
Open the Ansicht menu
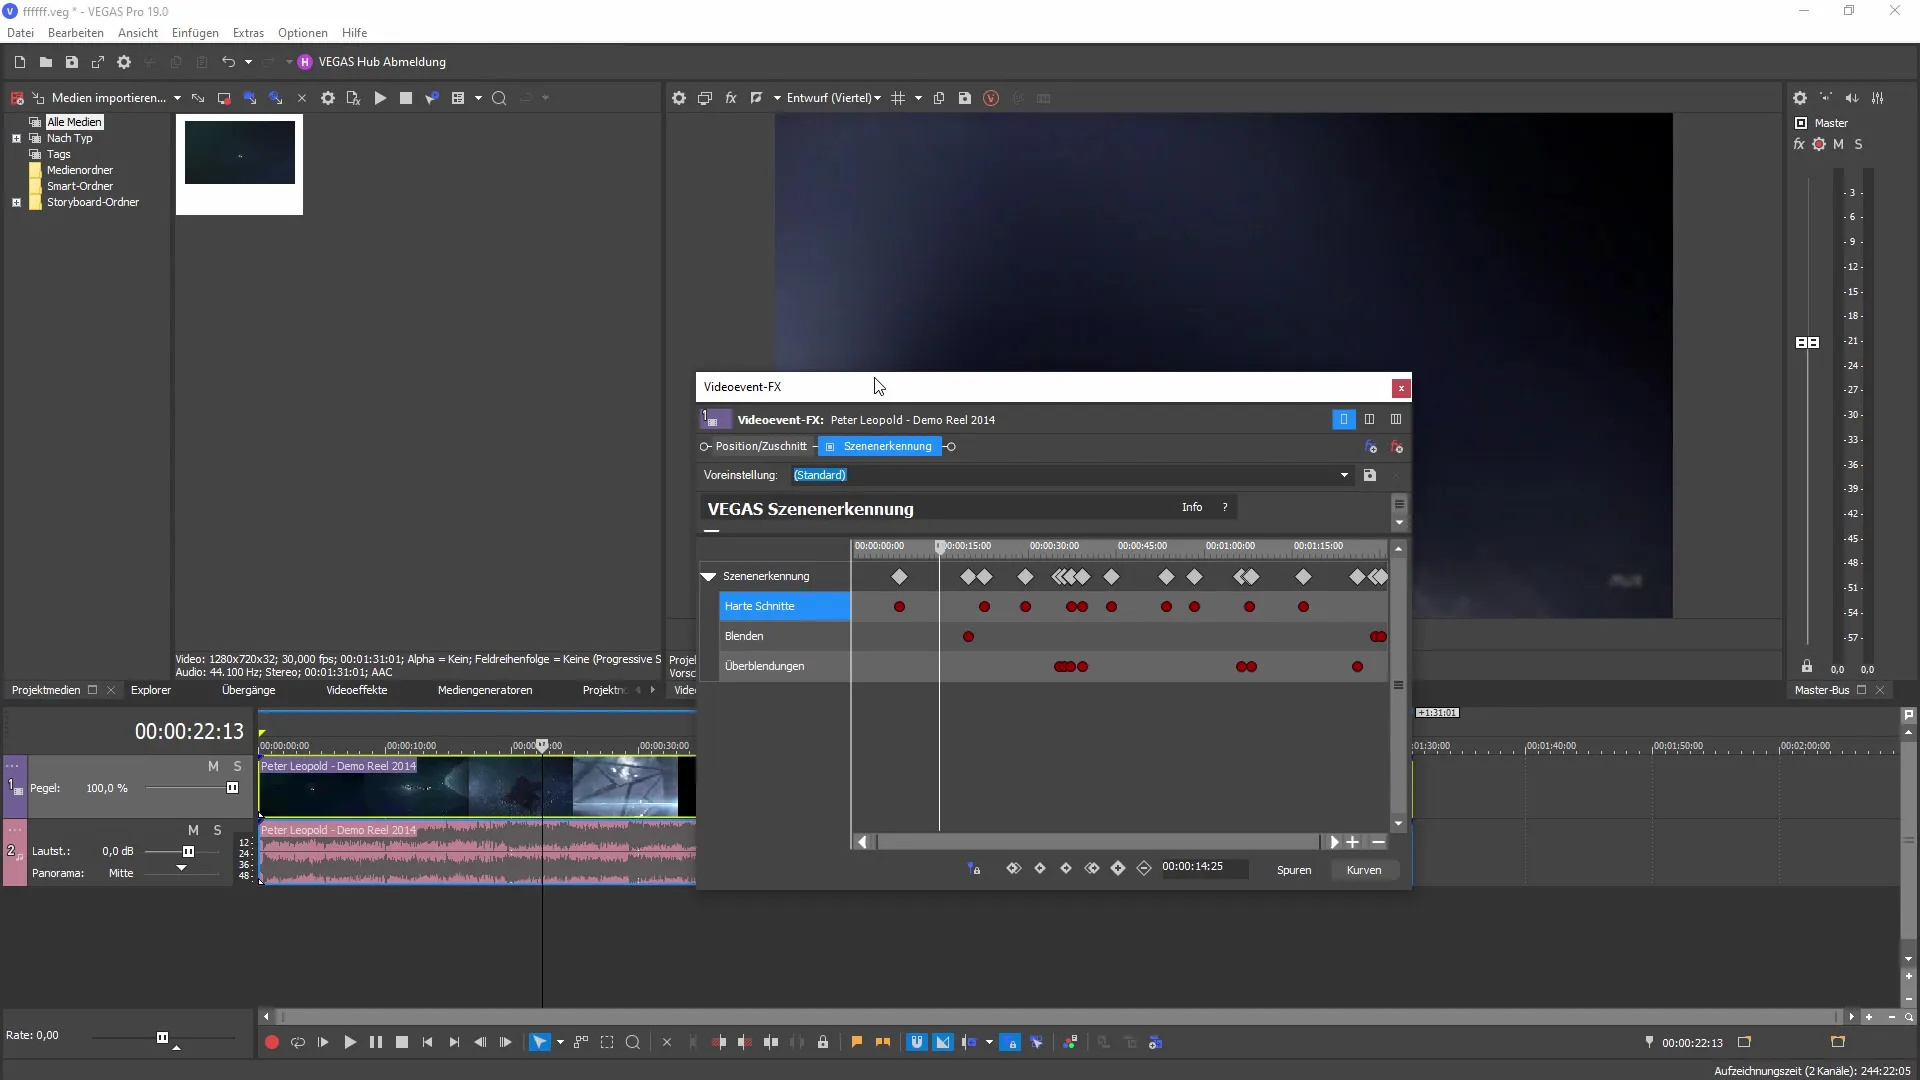tap(137, 33)
